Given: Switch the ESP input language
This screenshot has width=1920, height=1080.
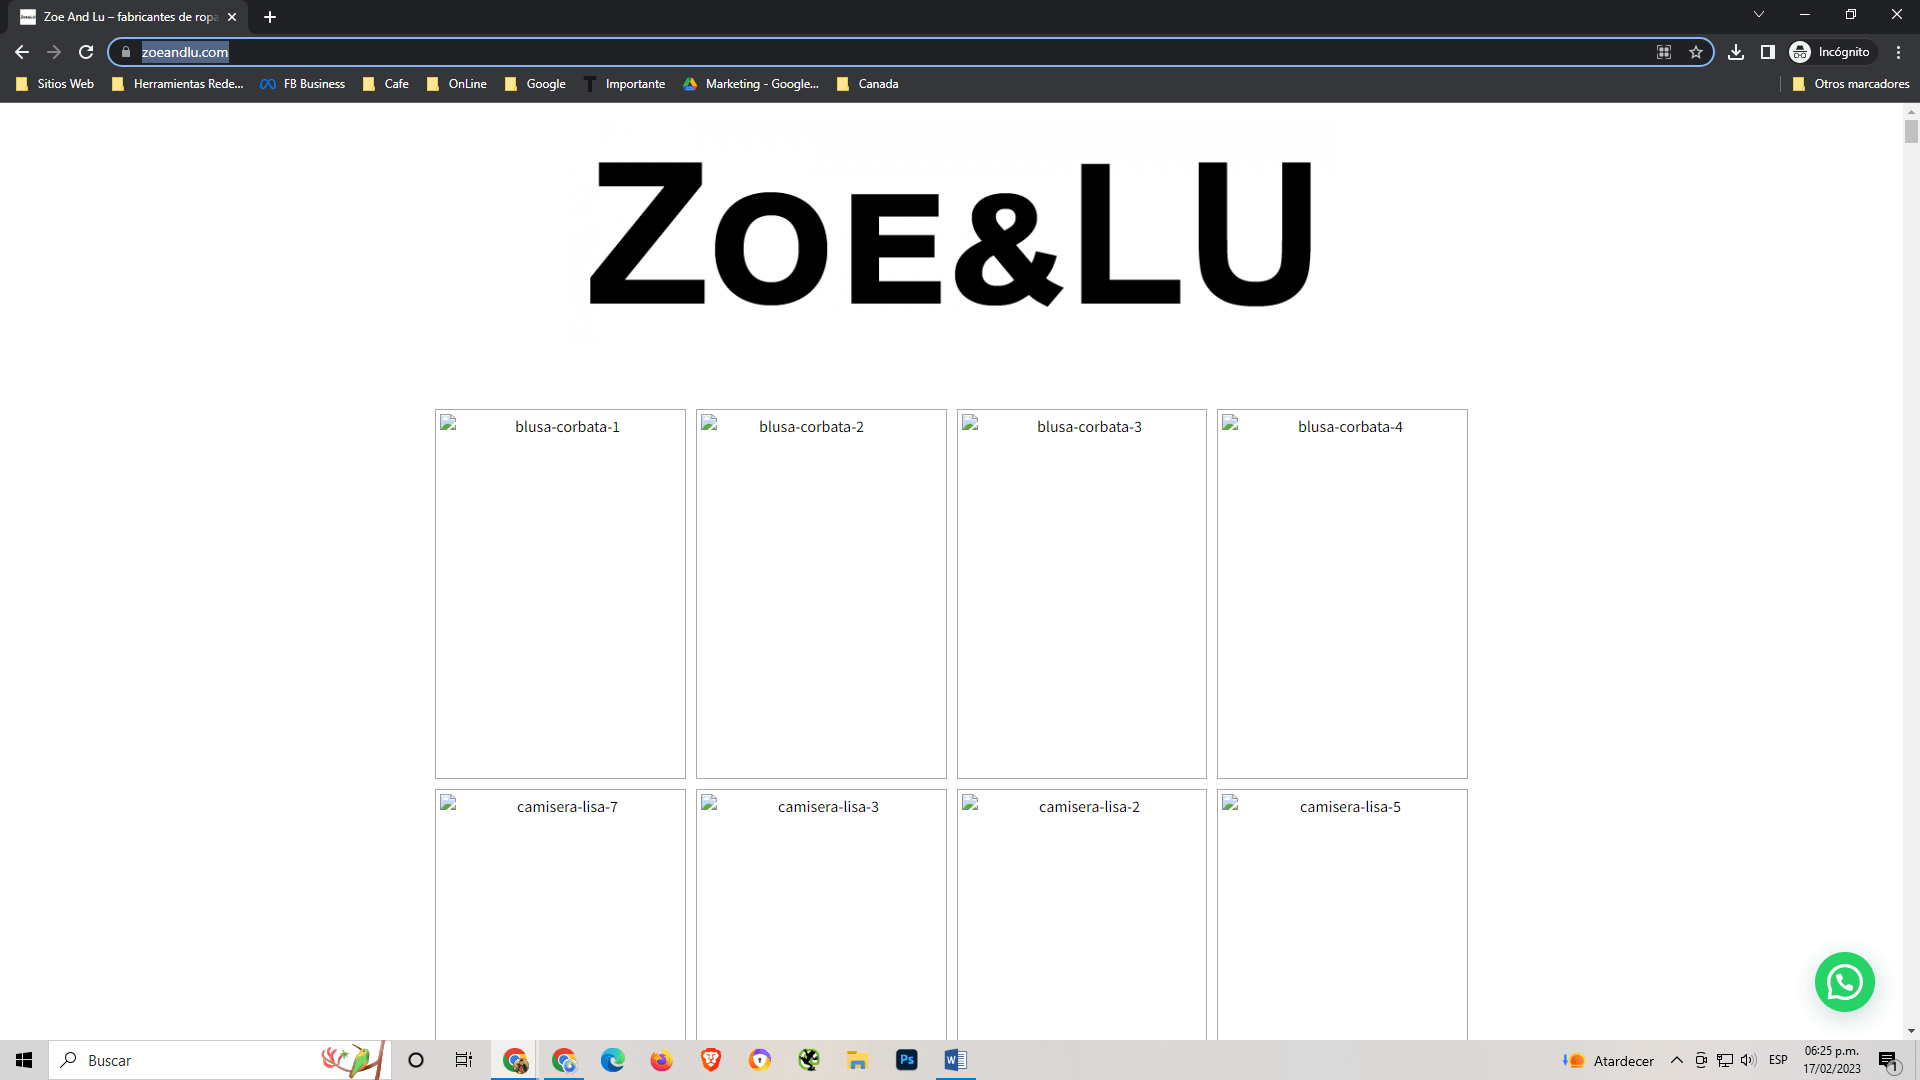Looking at the screenshot, I should (x=1778, y=1060).
